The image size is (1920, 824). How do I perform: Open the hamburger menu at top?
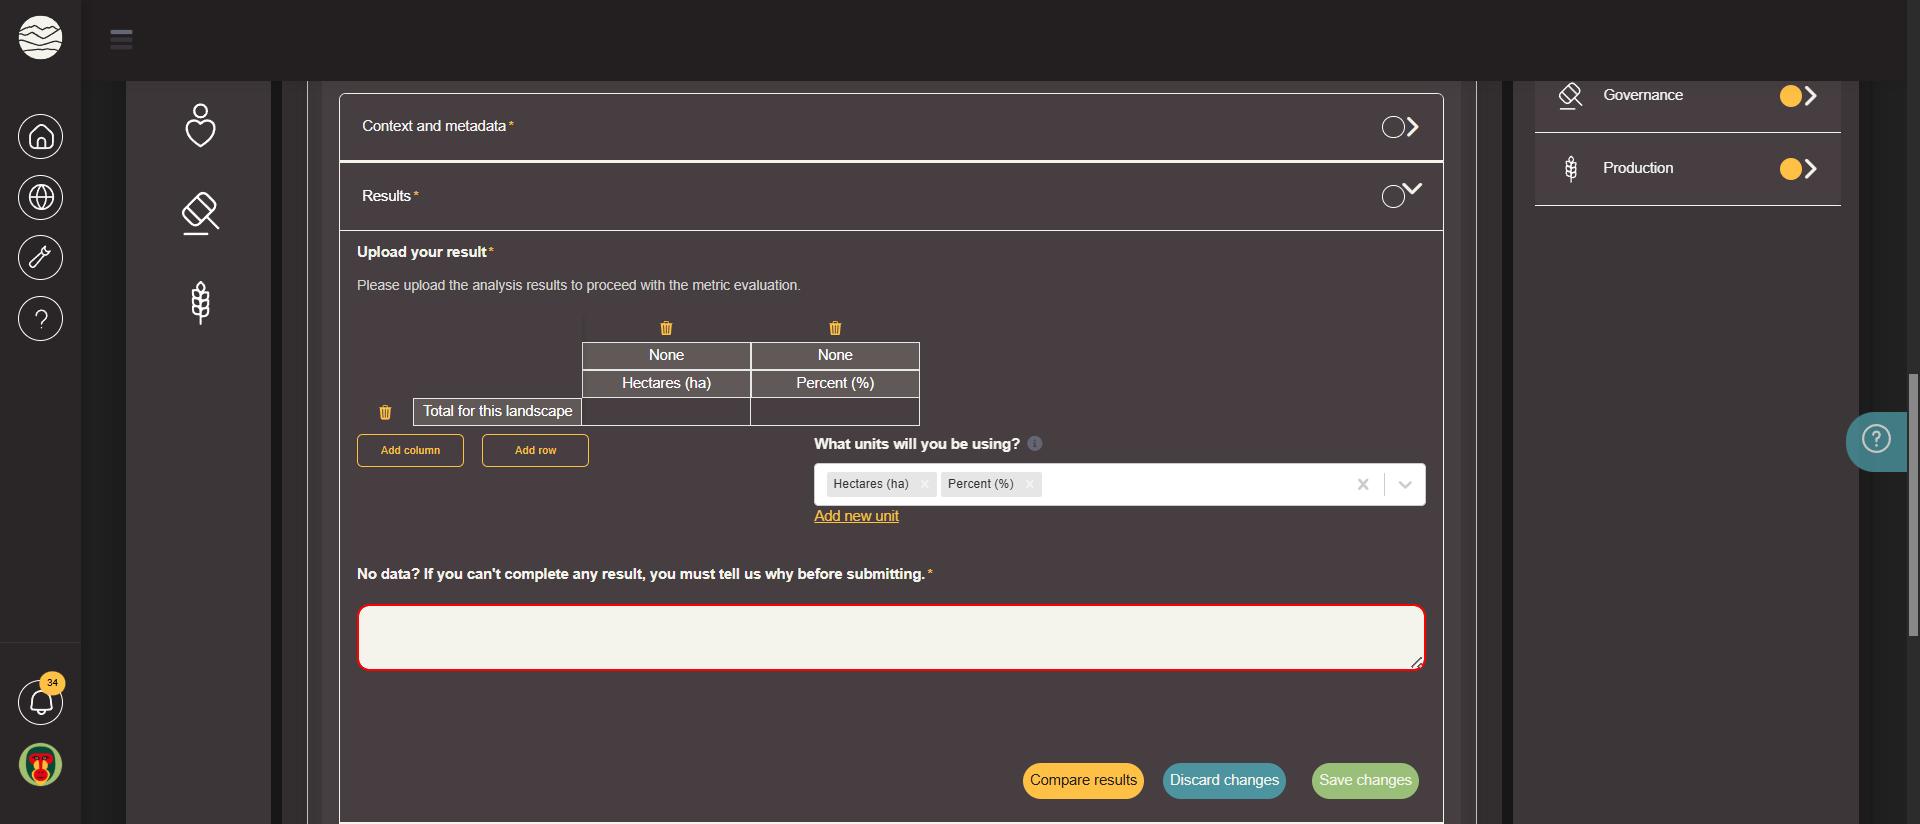coord(121,40)
